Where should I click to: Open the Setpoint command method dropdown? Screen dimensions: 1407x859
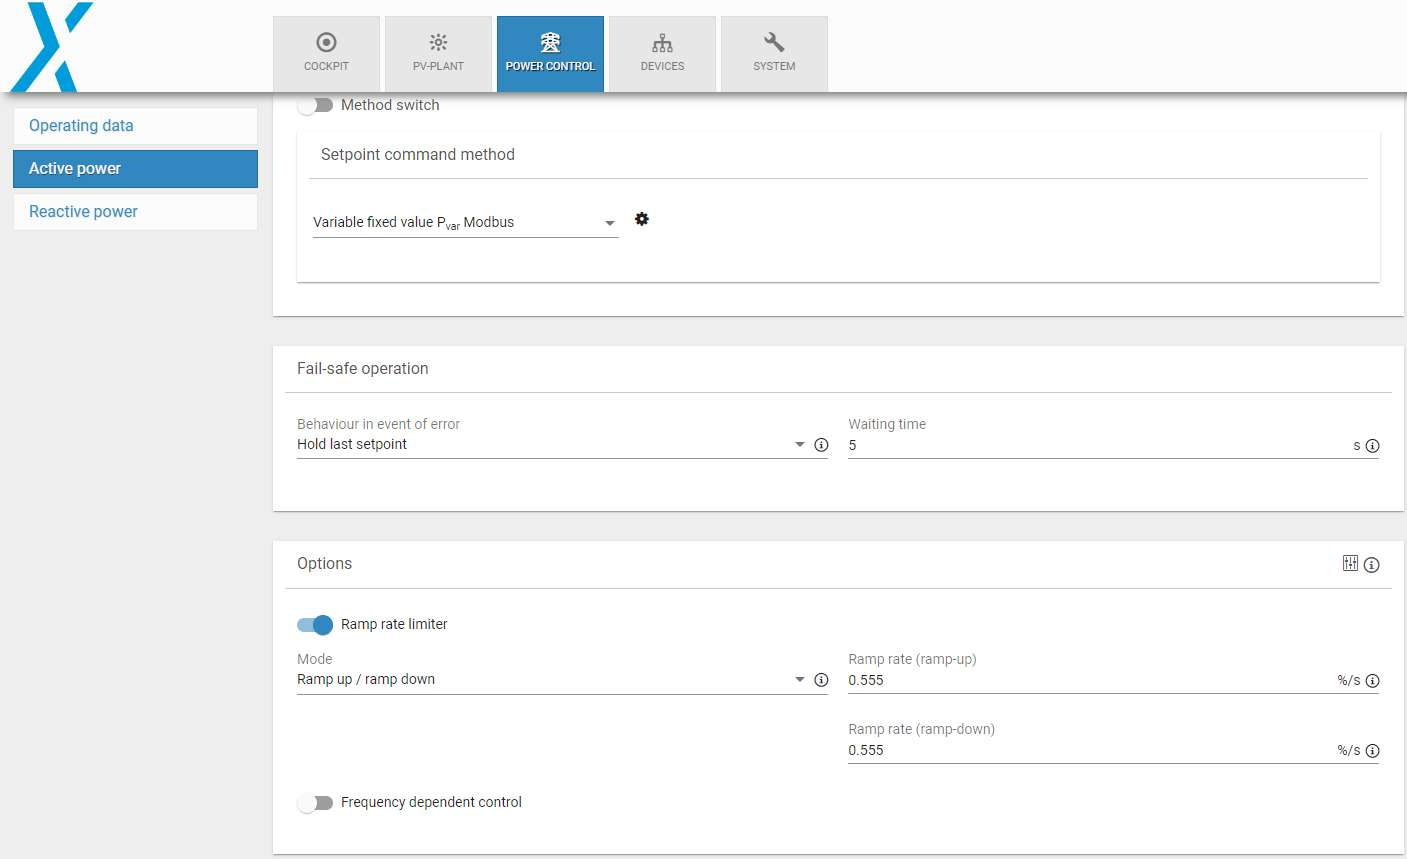(465, 223)
